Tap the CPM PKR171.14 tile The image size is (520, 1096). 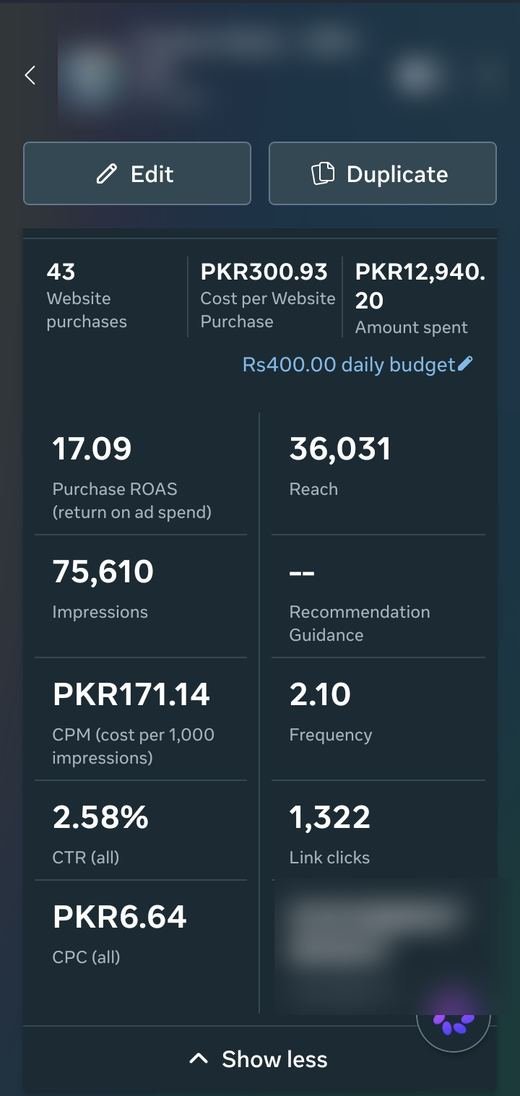pos(140,719)
